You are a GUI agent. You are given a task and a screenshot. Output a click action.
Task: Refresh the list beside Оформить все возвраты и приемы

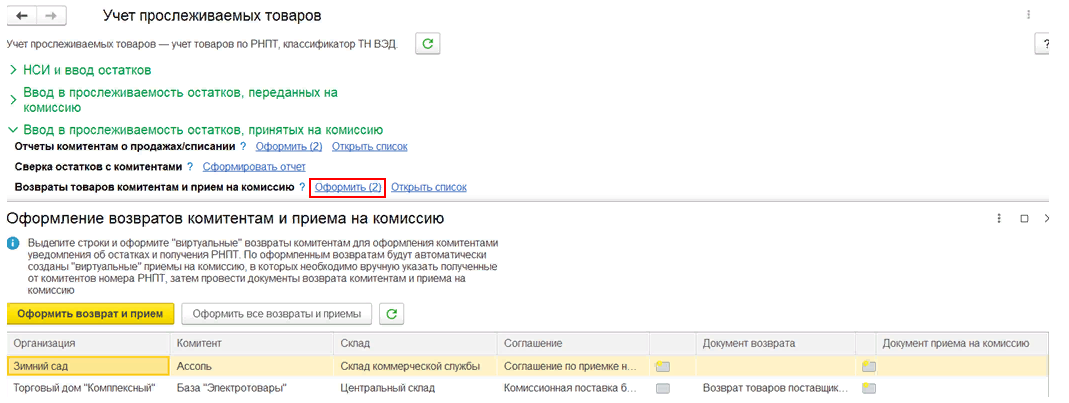tap(392, 314)
